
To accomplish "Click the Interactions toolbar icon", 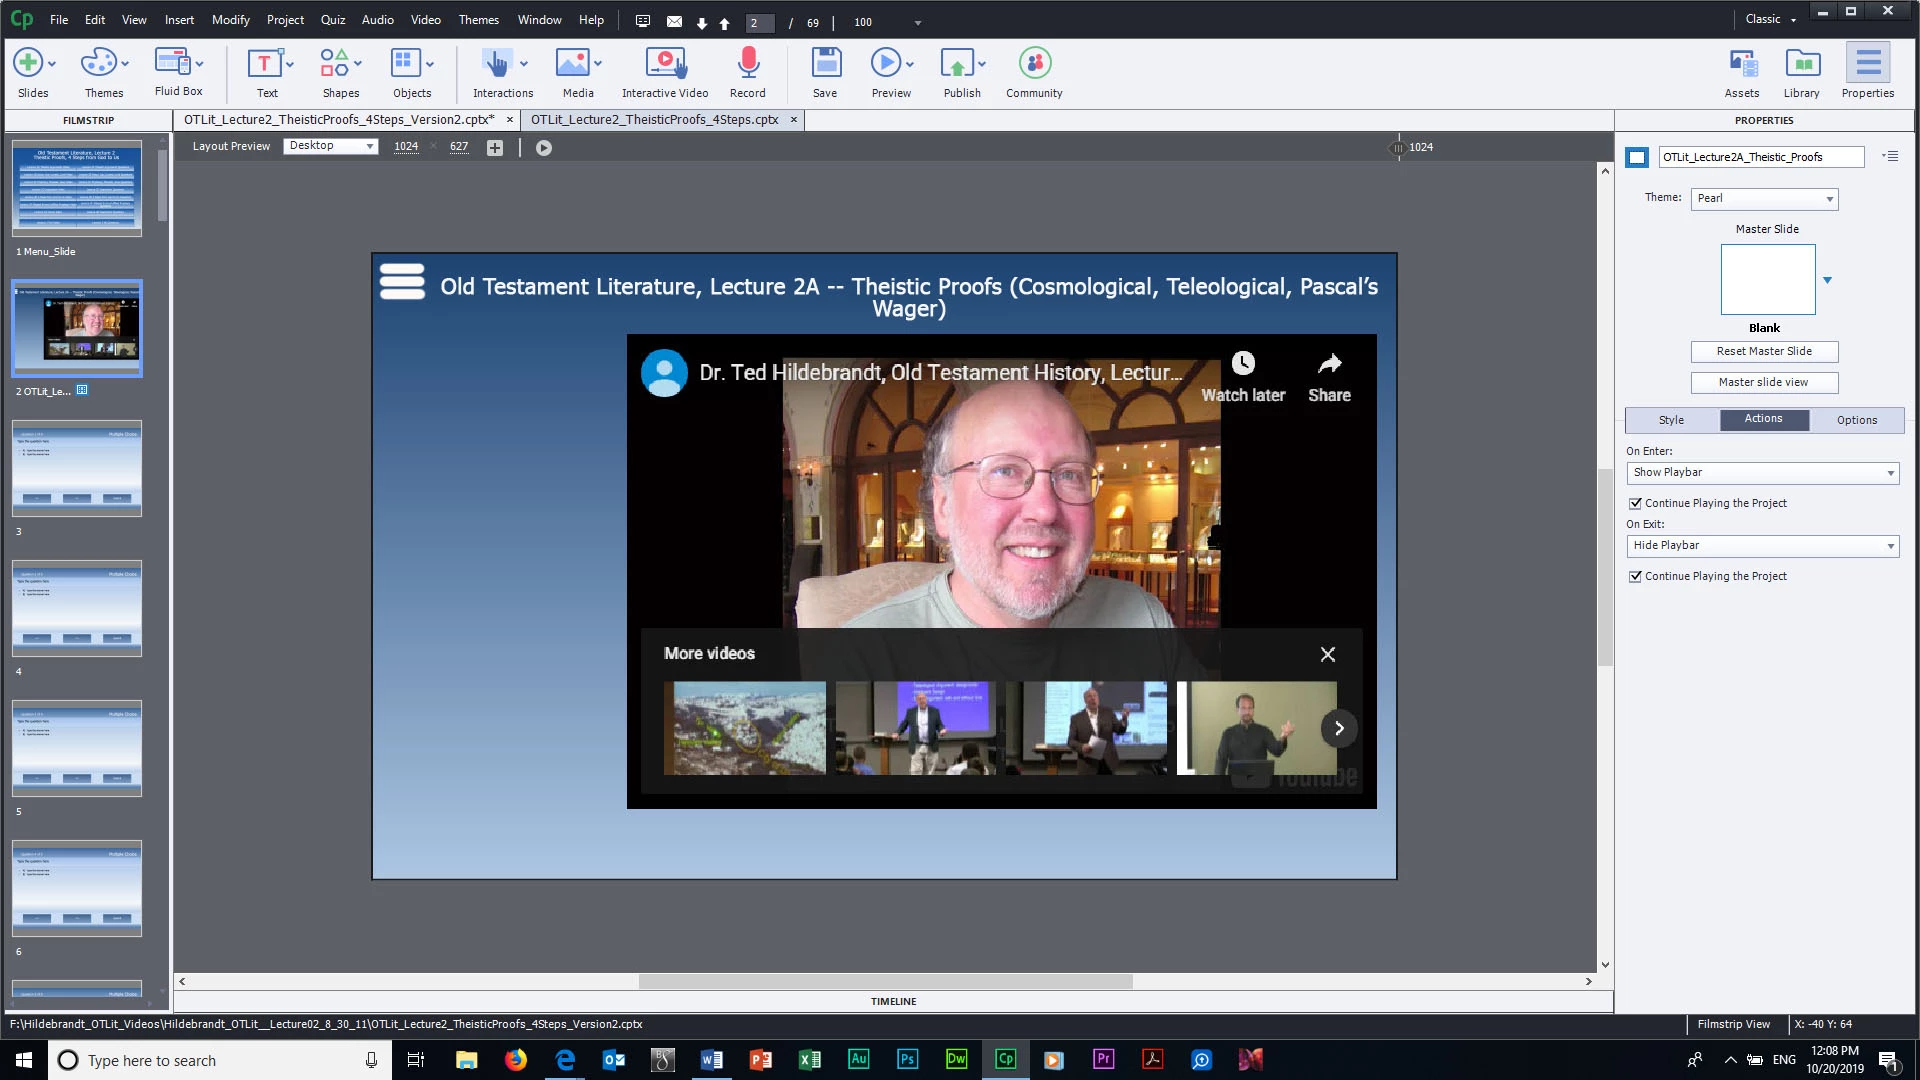I will point(497,65).
